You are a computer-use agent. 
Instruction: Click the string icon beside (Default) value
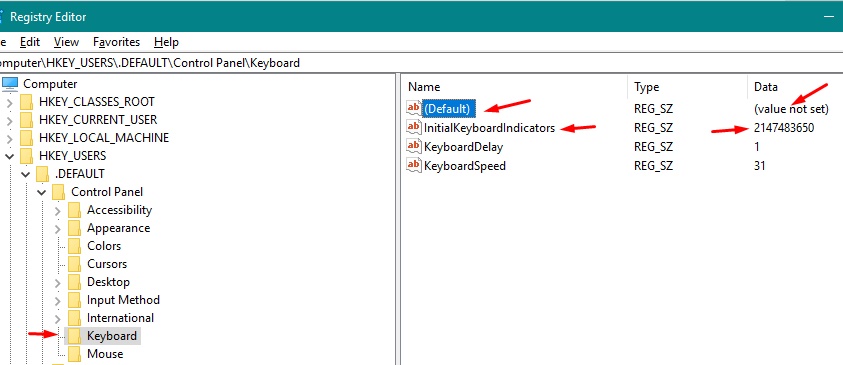pos(413,109)
